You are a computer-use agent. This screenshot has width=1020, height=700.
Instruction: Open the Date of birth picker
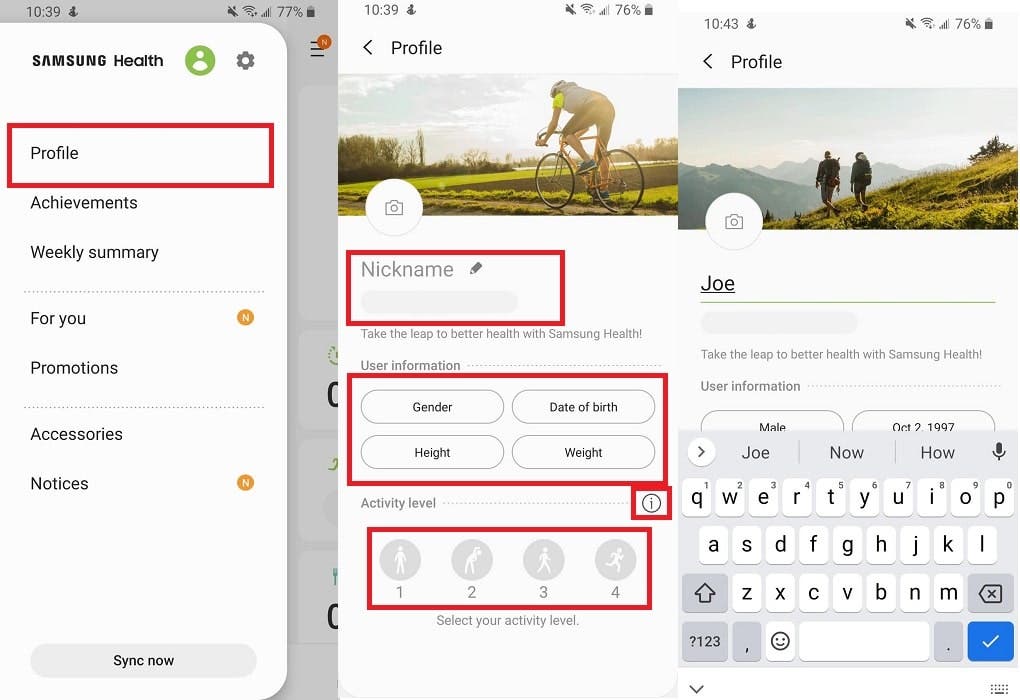[x=584, y=407]
